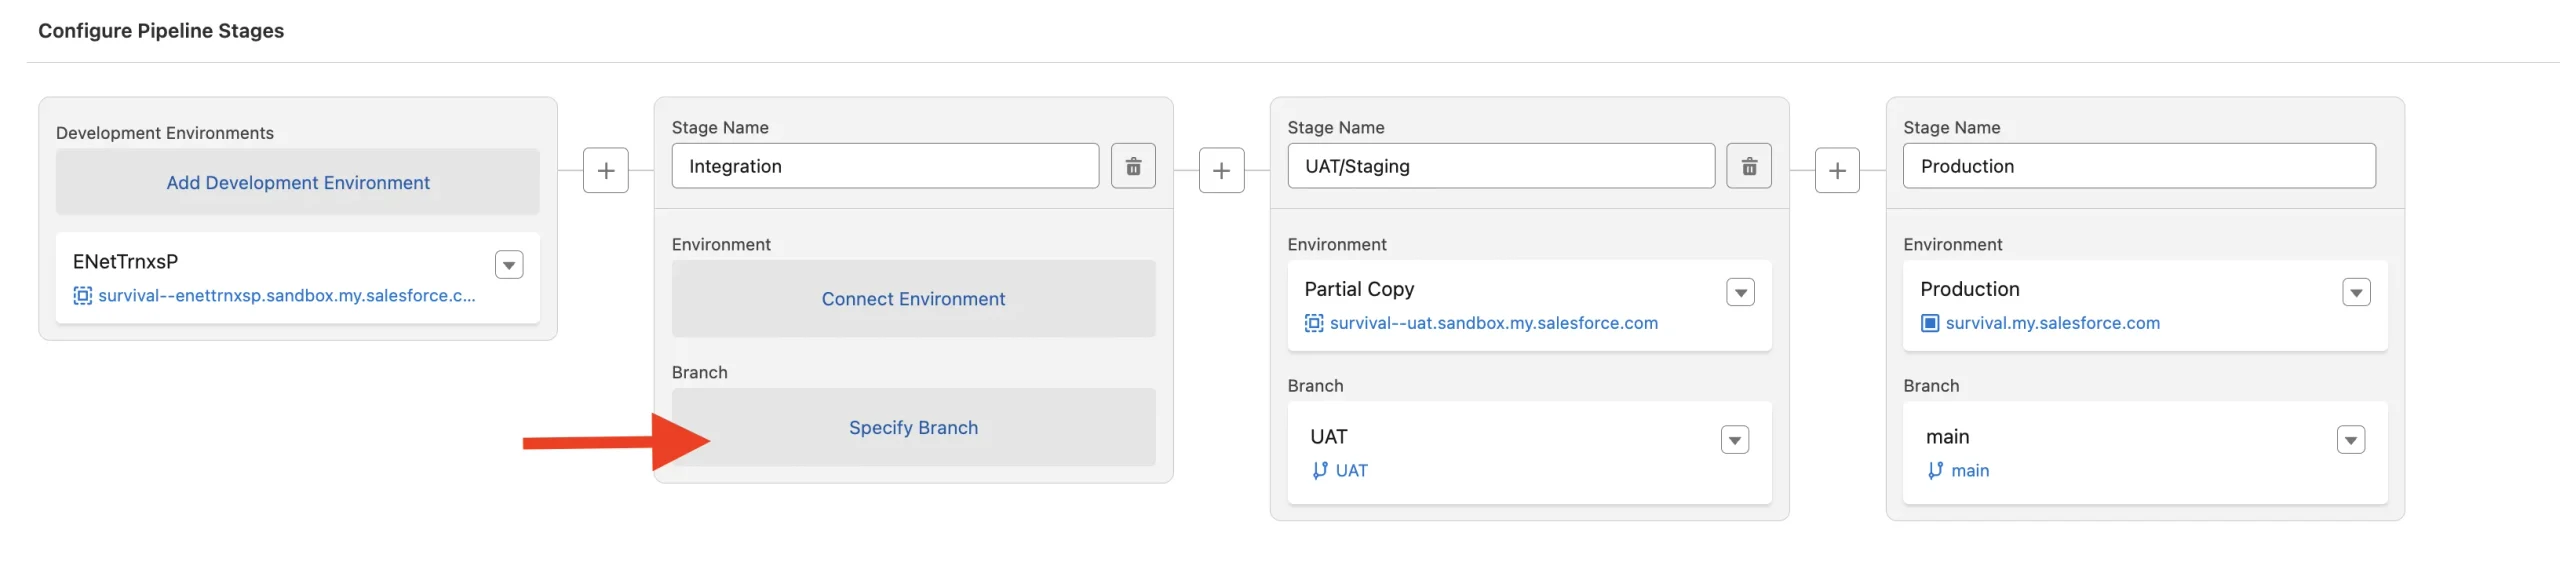Click sandbox icon beside survival--uat URL
2560x573 pixels.
coord(1314,323)
